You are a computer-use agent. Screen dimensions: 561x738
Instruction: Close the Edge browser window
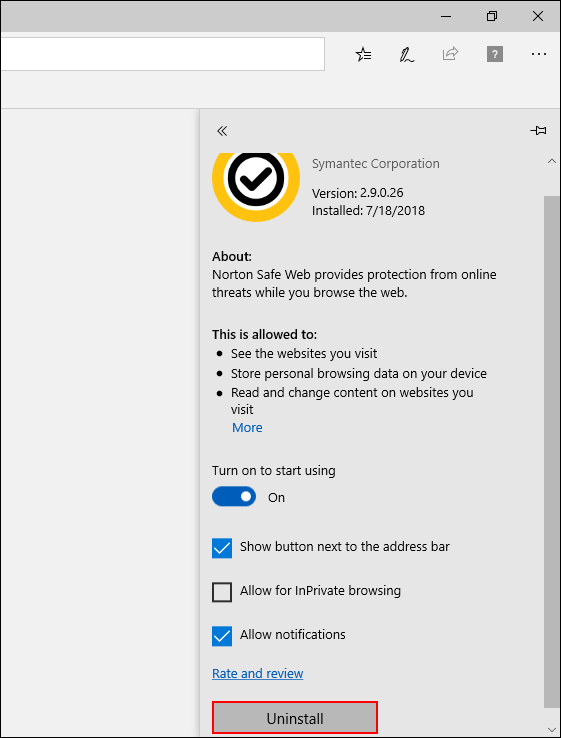537,16
